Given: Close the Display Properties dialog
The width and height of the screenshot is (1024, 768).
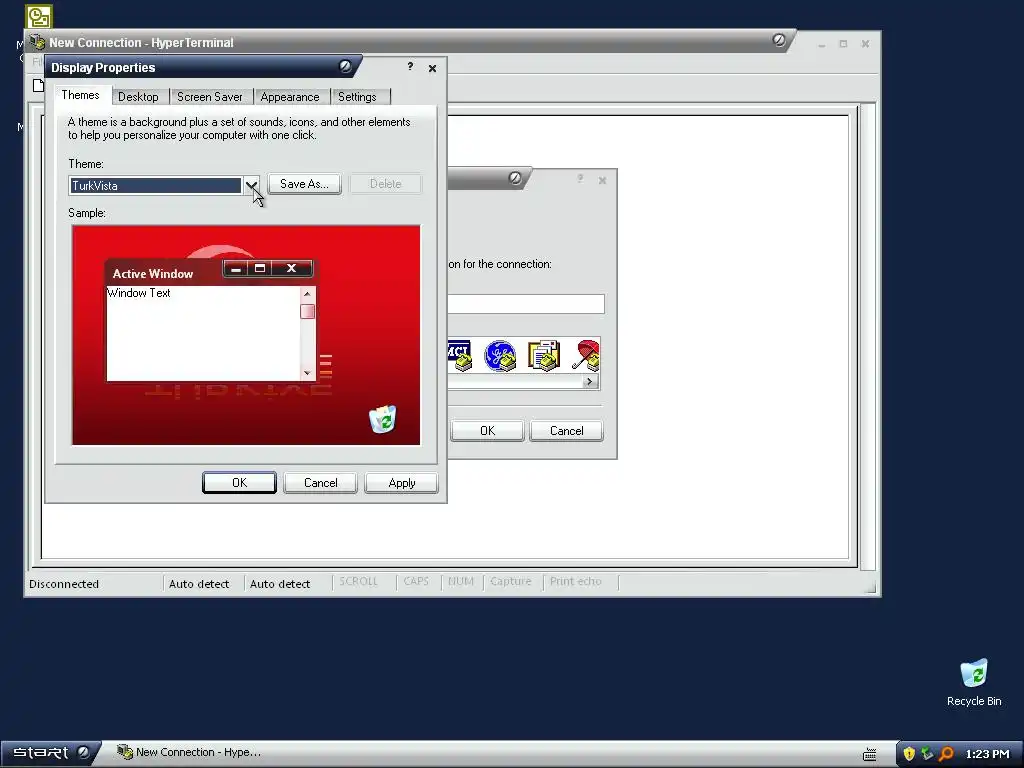Looking at the screenshot, I should [x=432, y=68].
